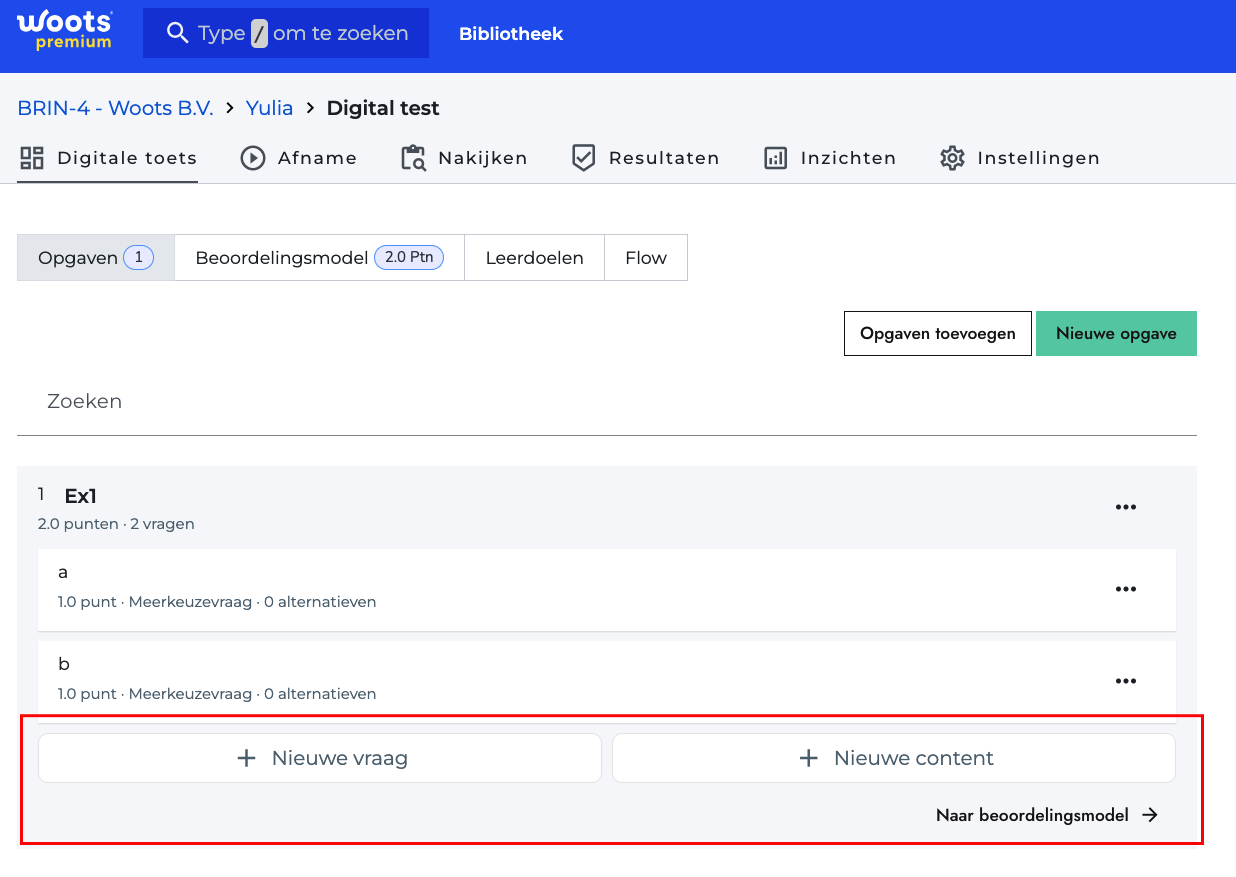This screenshot has height=877, width=1236.
Task: Click the Afname play icon
Action: coord(253,158)
